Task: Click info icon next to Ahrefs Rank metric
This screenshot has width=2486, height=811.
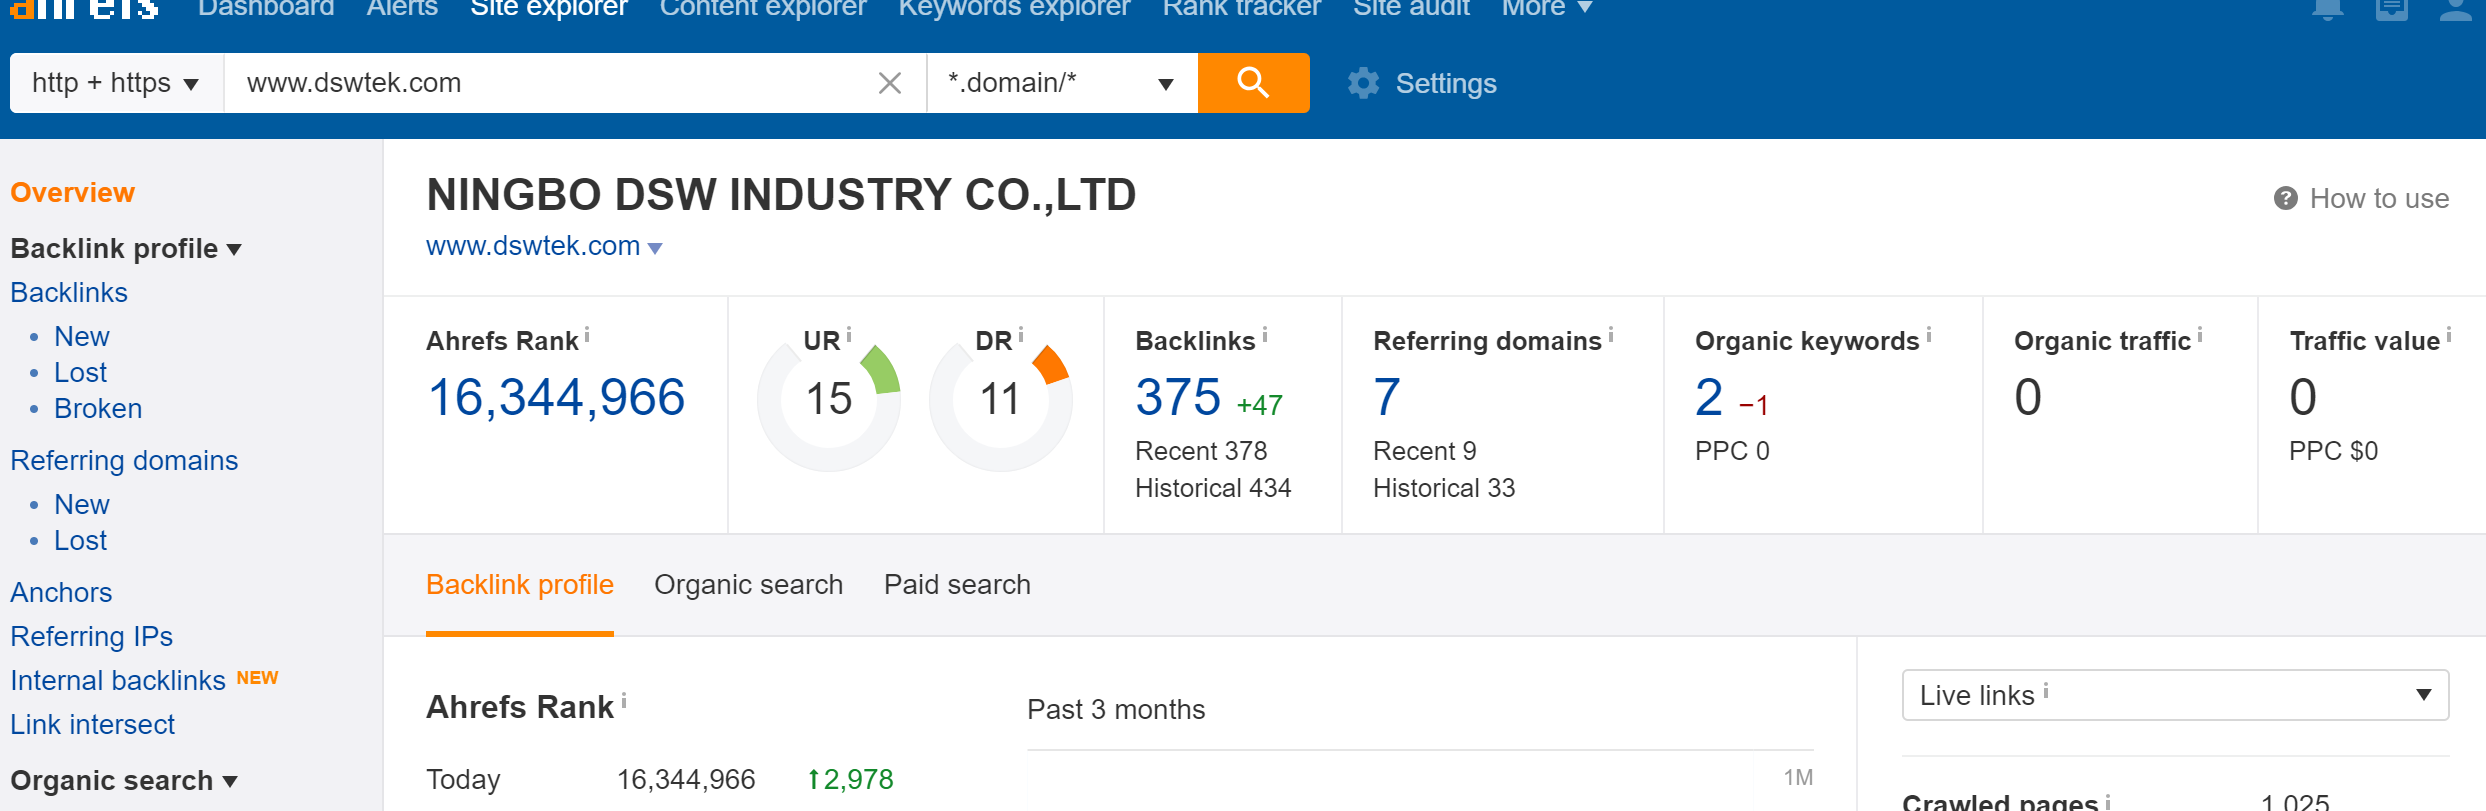Action: coord(587,336)
